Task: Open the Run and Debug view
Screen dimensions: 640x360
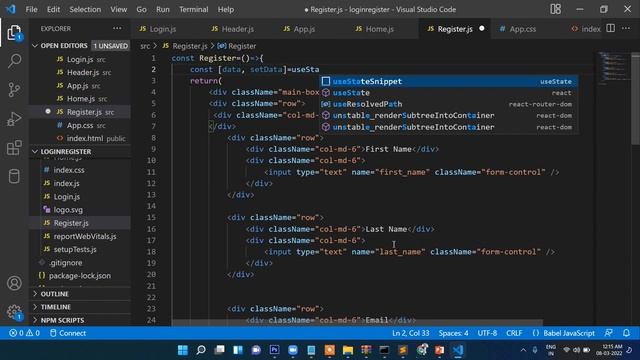Action: point(14,119)
